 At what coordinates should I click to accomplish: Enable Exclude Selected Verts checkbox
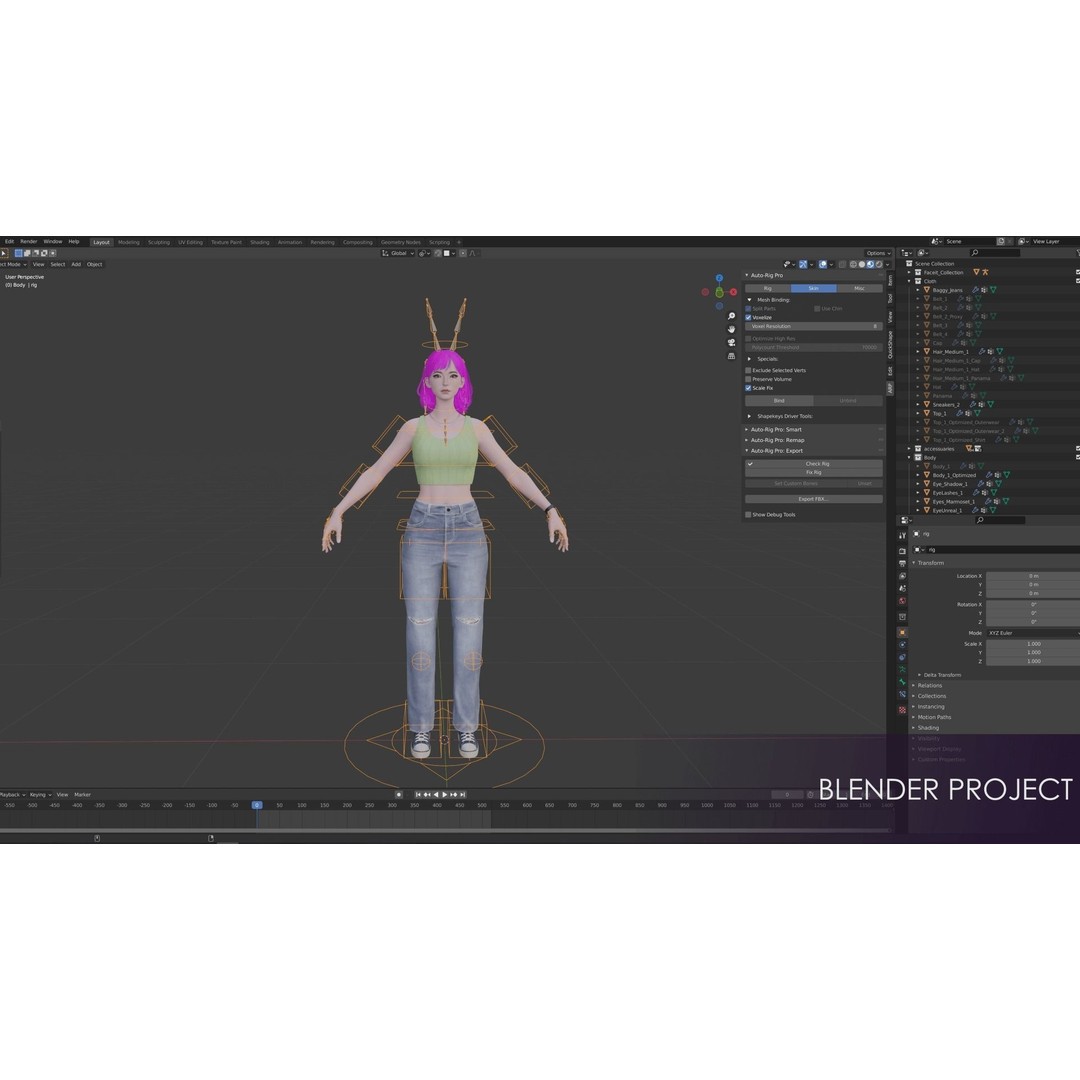pyautogui.click(x=748, y=370)
